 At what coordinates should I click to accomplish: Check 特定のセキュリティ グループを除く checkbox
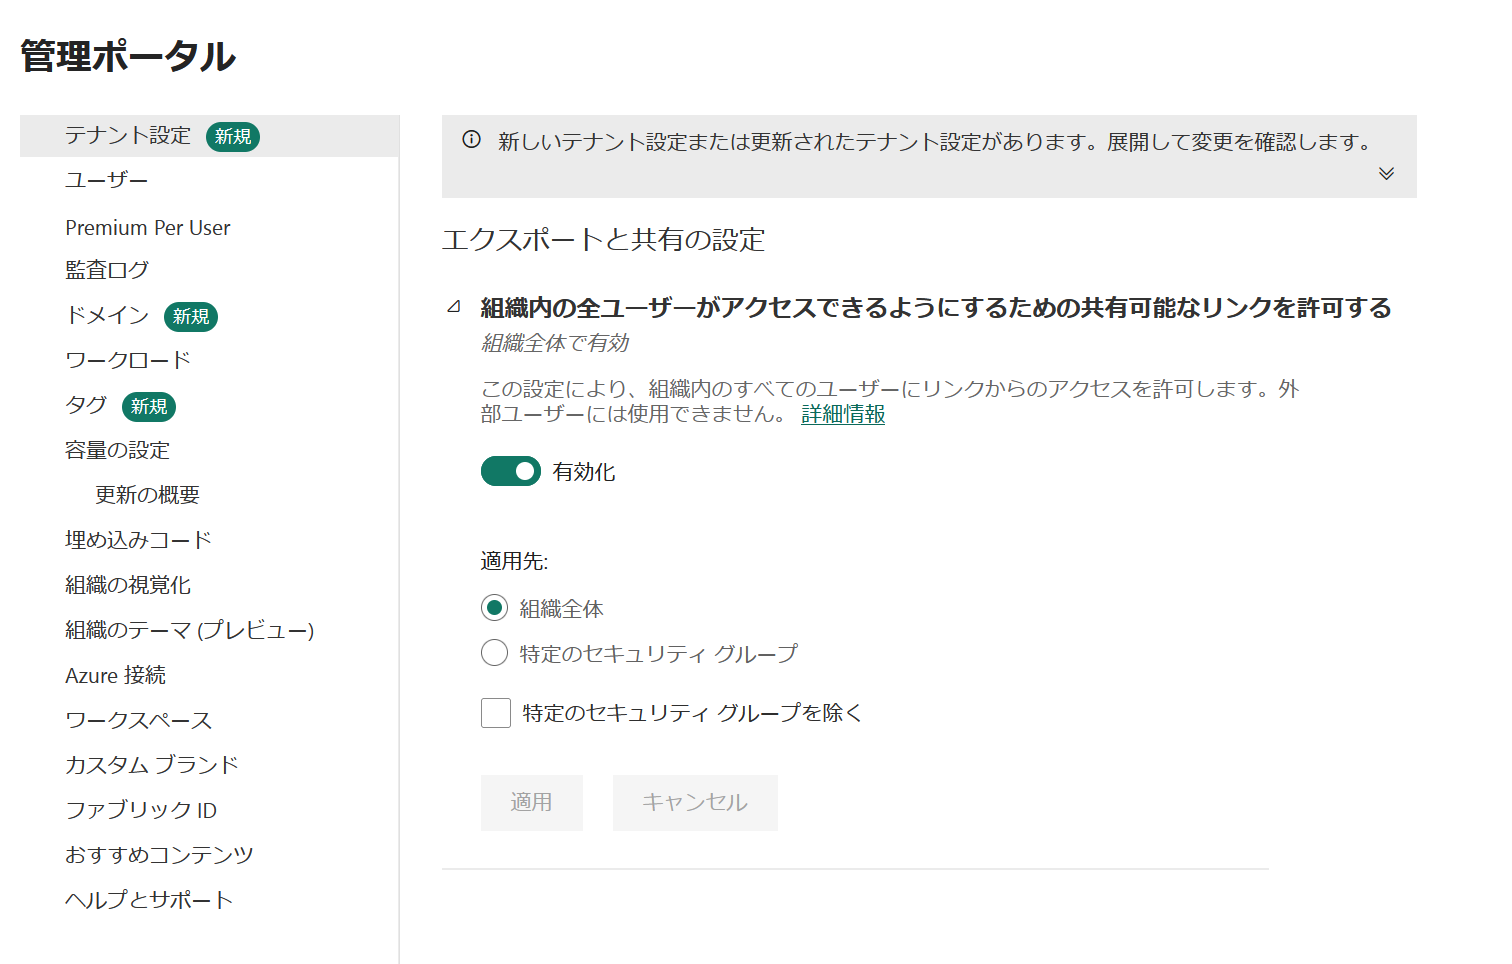tap(496, 713)
